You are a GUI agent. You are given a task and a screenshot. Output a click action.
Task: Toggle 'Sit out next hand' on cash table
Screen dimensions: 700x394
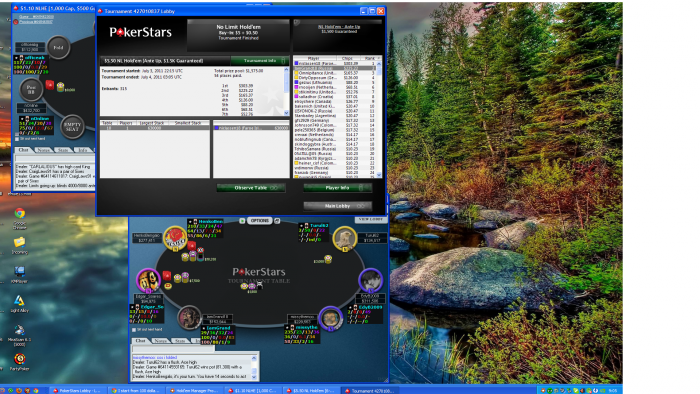click(x=17, y=139)
